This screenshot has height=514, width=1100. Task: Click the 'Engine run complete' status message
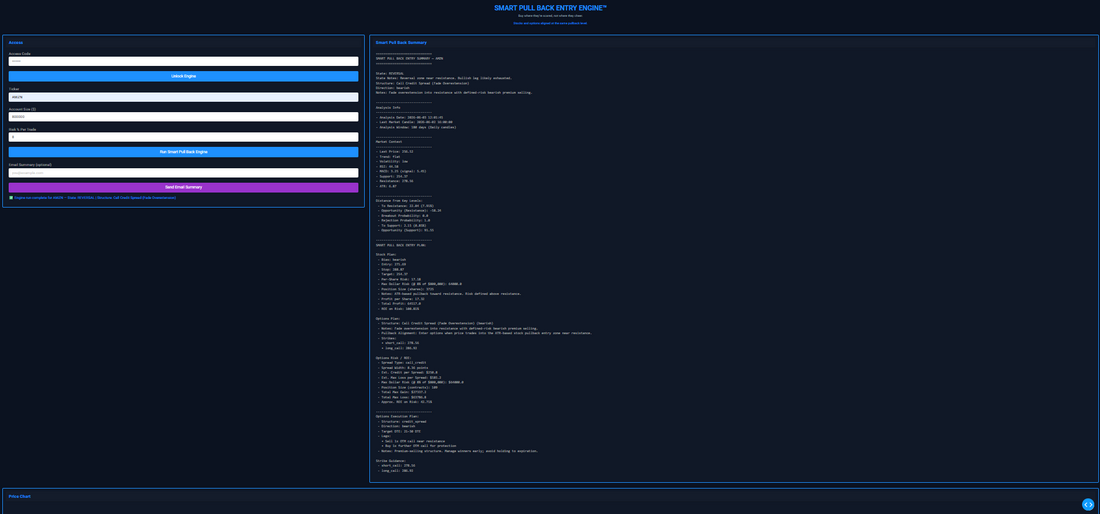coord(95,198)
